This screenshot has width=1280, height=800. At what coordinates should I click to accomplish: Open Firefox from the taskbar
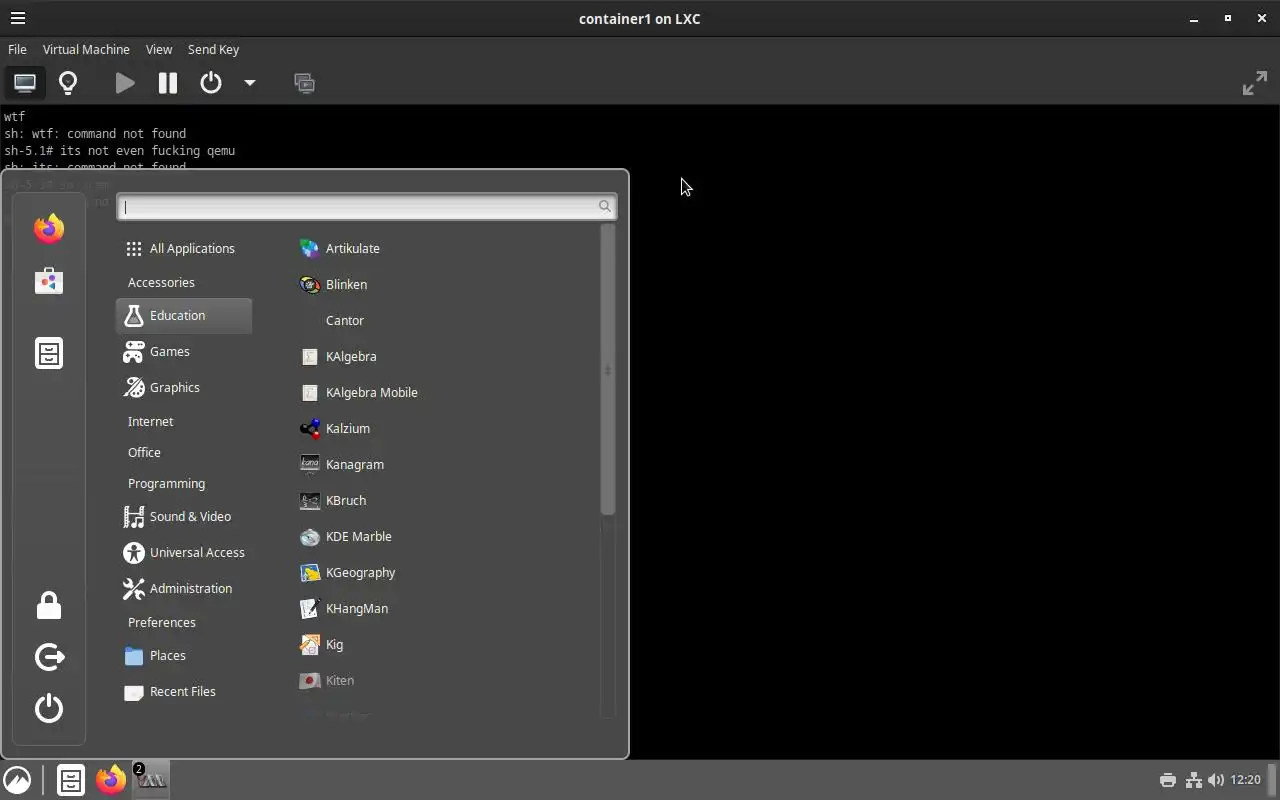tap(111, 780)
